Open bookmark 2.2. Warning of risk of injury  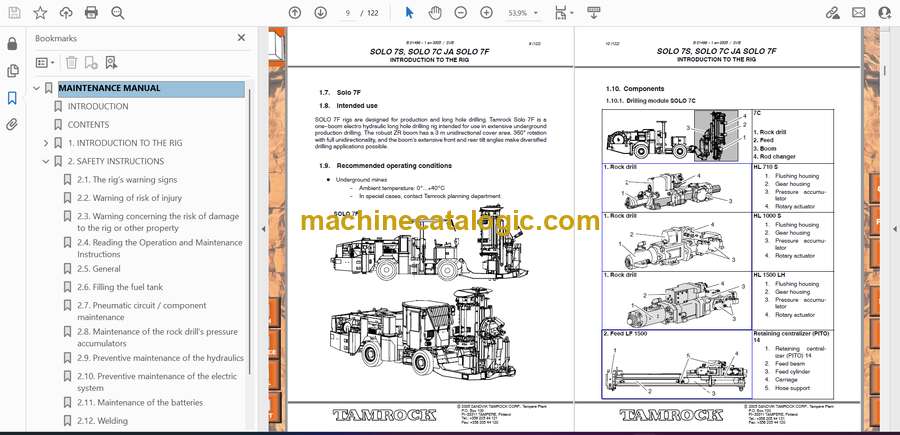click(x=130, y=198)
